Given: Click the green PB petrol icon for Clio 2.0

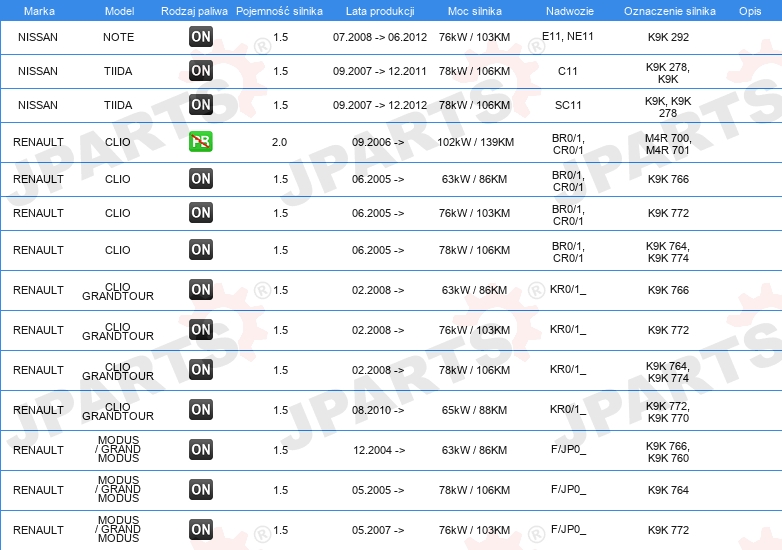Looking at the screenshot, I should click(x=201, y=142).
